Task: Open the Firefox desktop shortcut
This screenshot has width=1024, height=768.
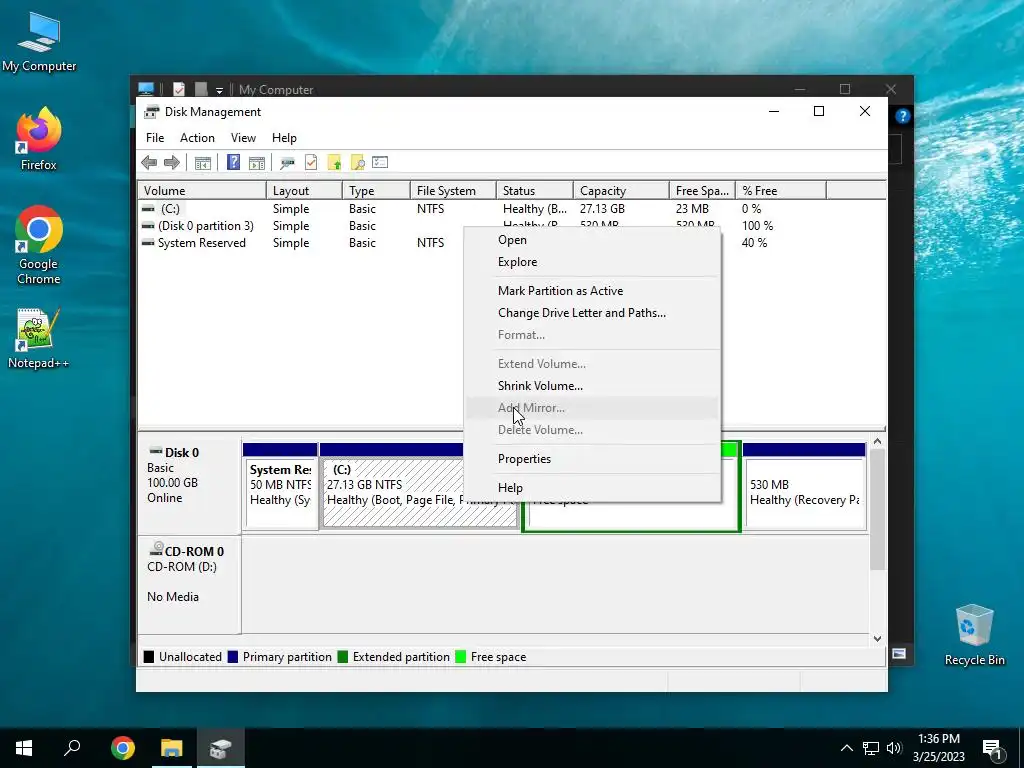Action: pyautogui.click(x=39, y=139)
